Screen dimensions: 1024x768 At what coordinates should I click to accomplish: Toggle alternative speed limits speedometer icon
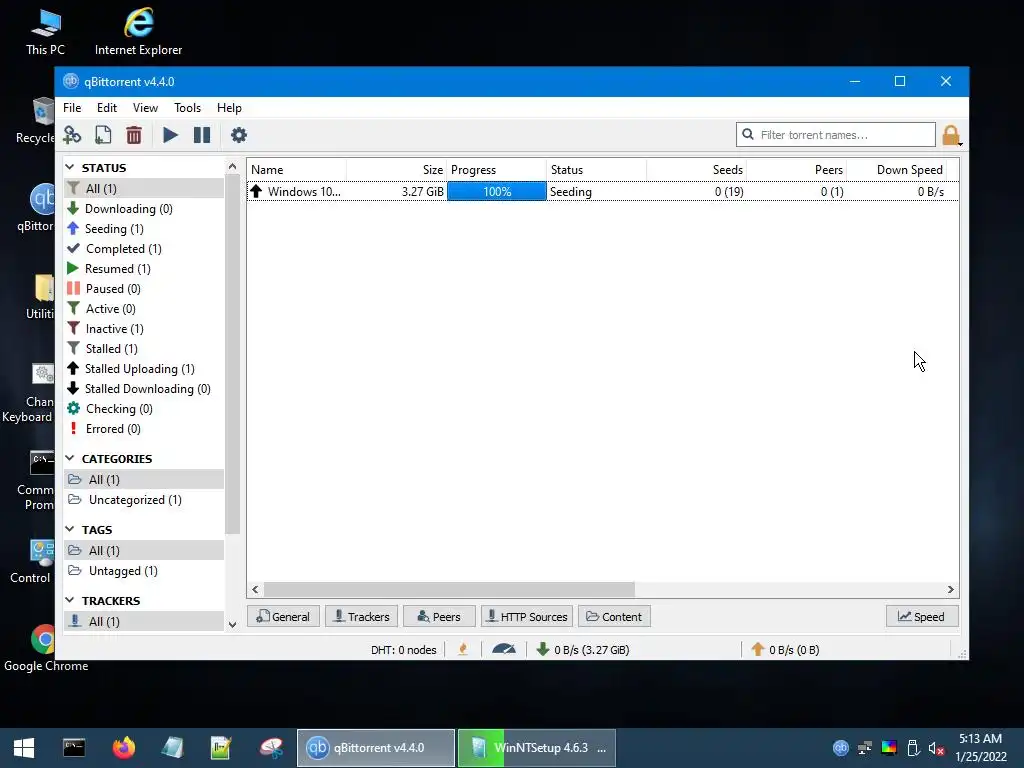(x=504, y=650)
